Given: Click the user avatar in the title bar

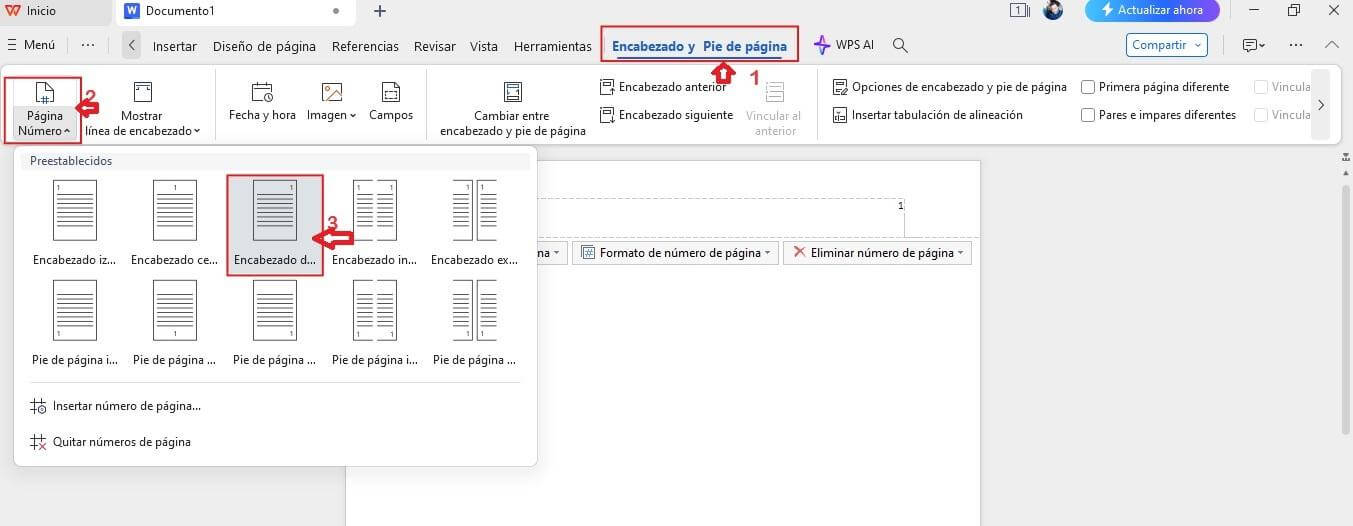Looking at the screenshot, I should coord(1052,11).
